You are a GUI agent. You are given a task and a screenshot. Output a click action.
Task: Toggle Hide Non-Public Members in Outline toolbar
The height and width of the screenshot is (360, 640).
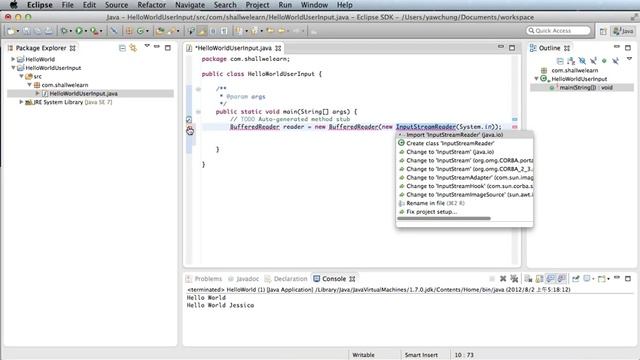click(604, 61)
